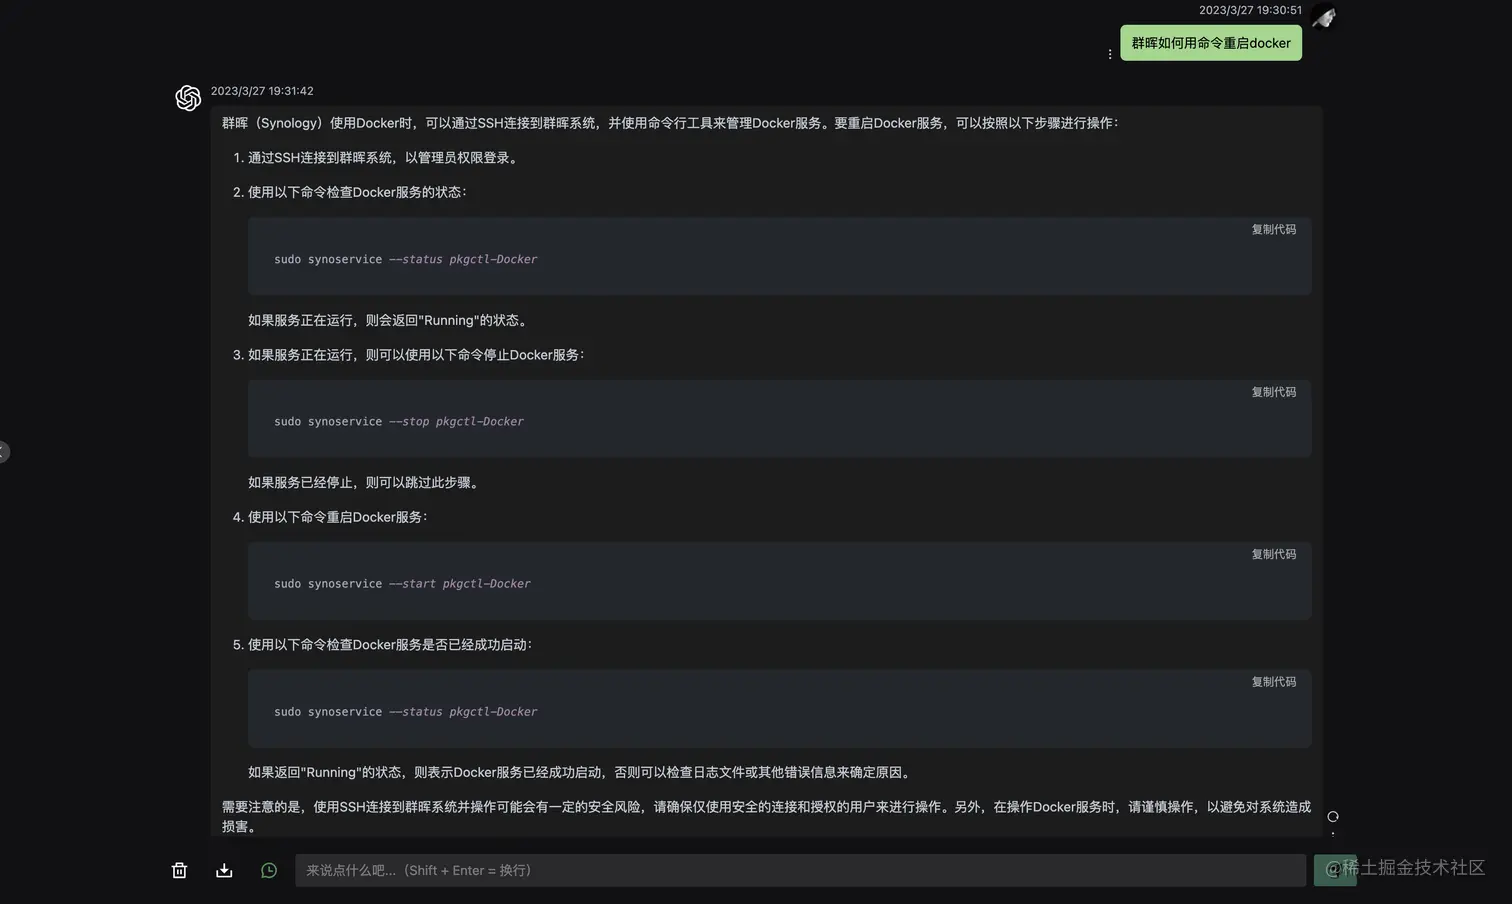Viewport: 1512px width, 904px height.
Task: Click 复制代码 above the first status command
Action: (1274, 229)
